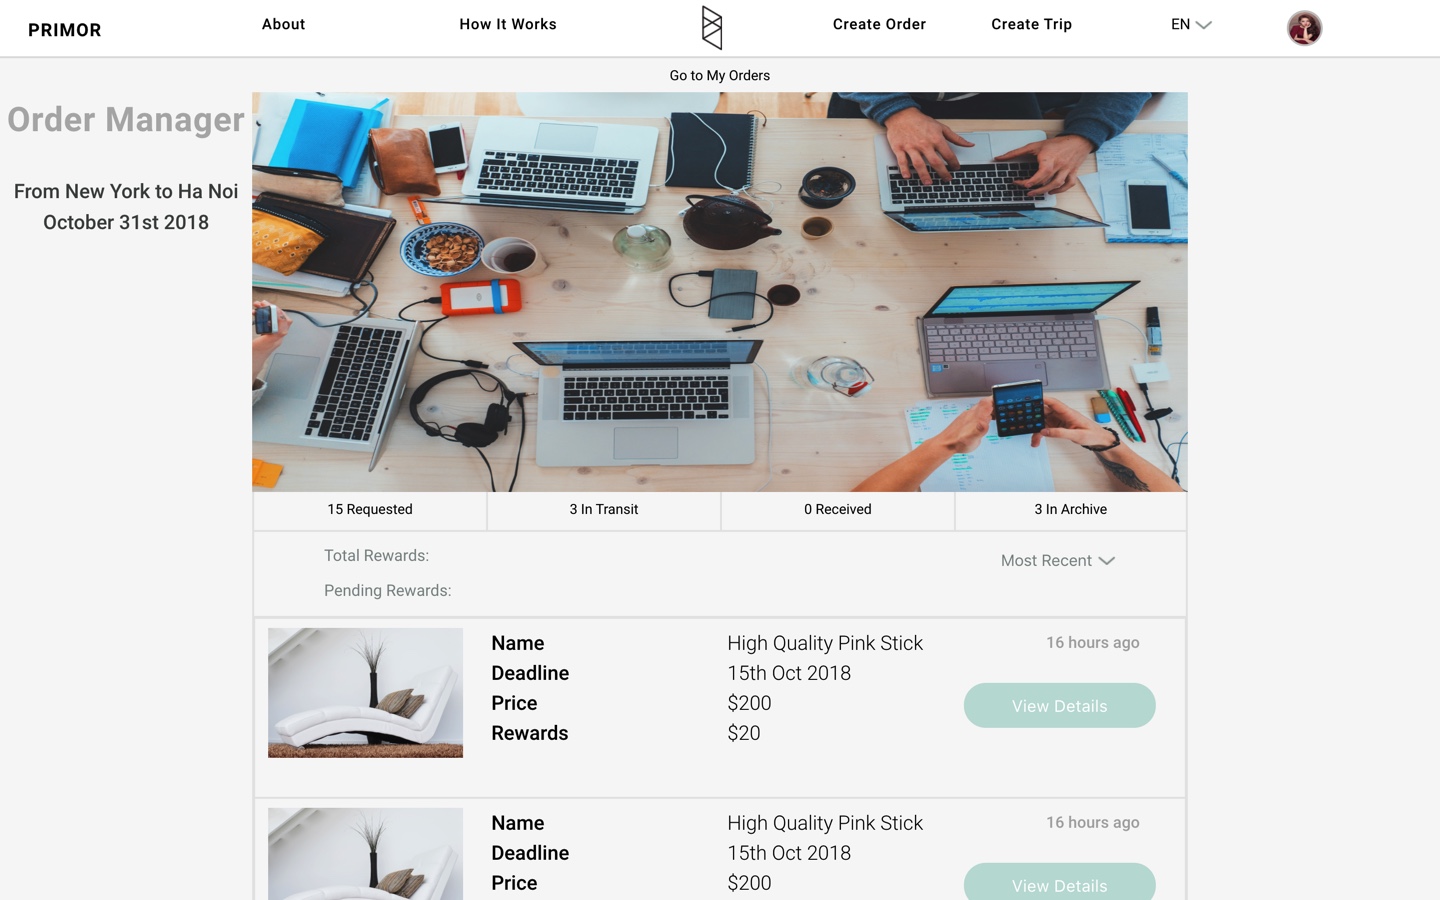1440x900 pixels.
Task: Open the second order's chair thumbnail
Action: click(x=365, y=854)
